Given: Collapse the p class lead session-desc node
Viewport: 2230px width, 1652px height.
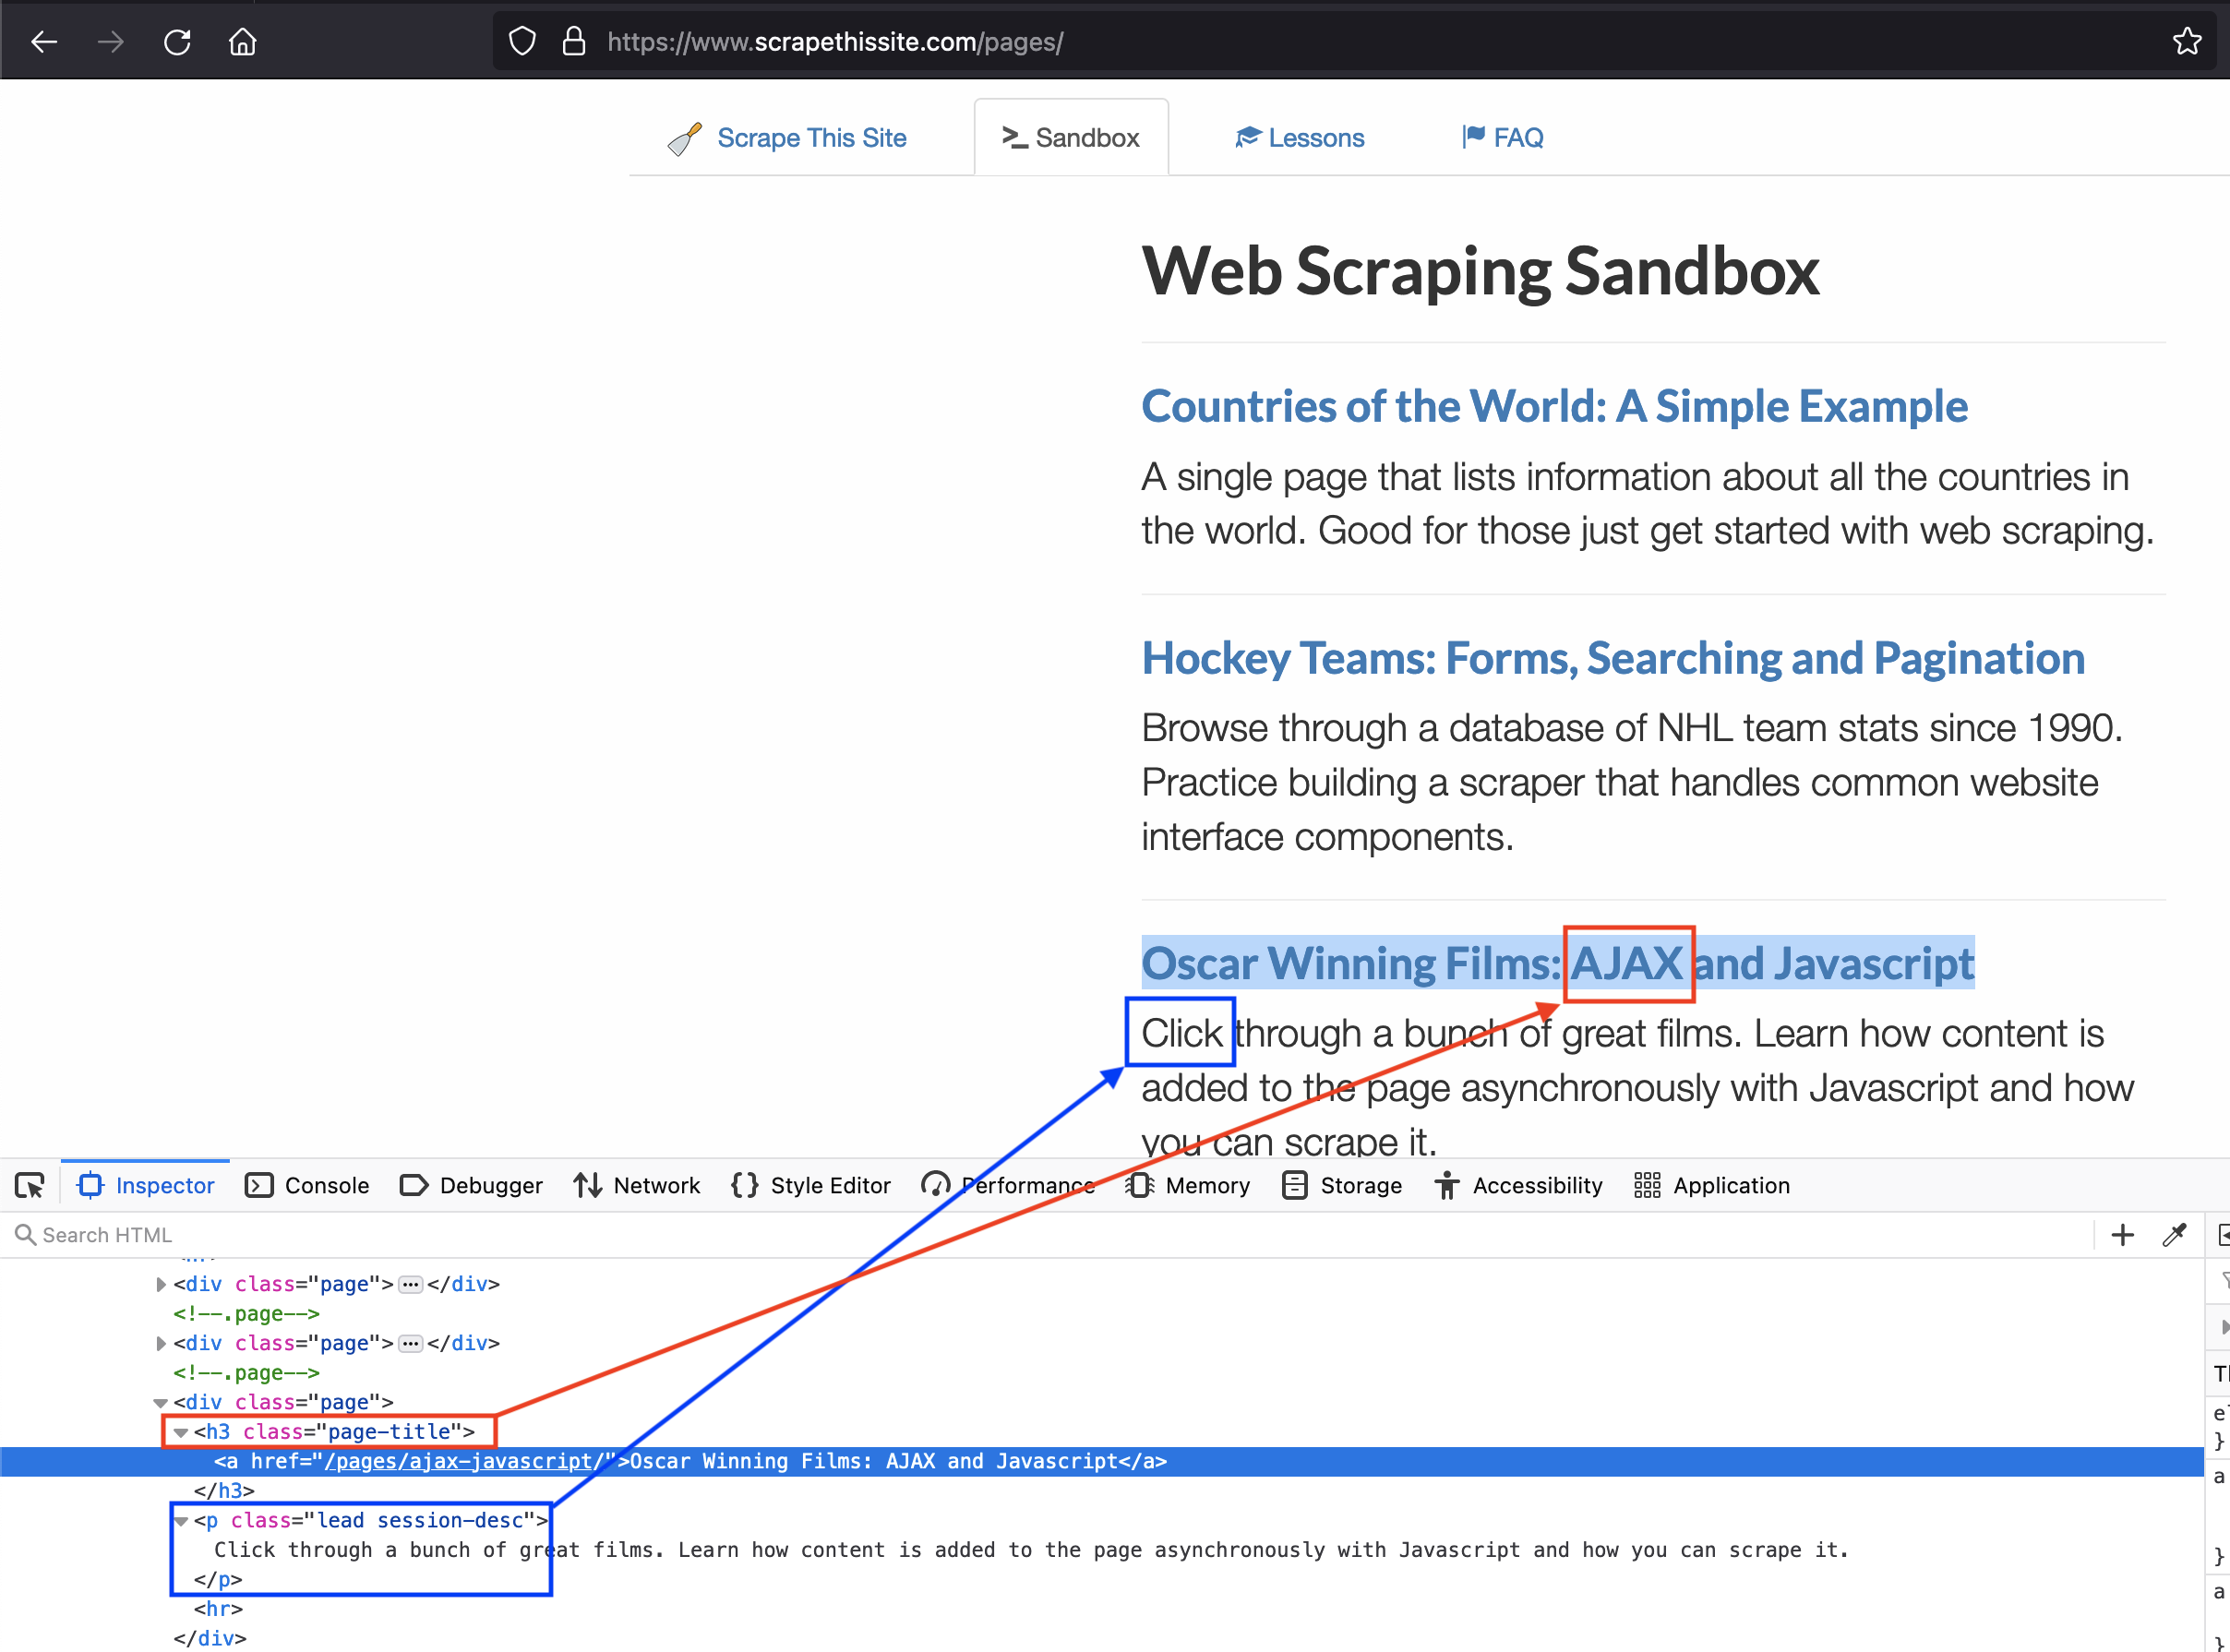Looking at the screenshot, I should coord(181,1522).
